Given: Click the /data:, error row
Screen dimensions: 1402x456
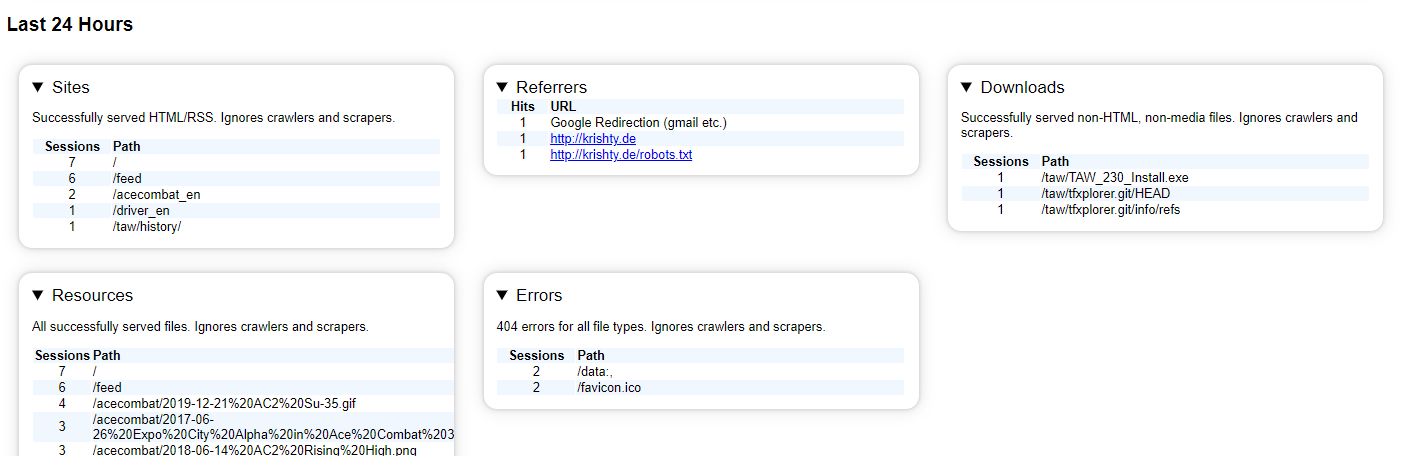Looking at the screenshot, I should [x=700, y=372].
